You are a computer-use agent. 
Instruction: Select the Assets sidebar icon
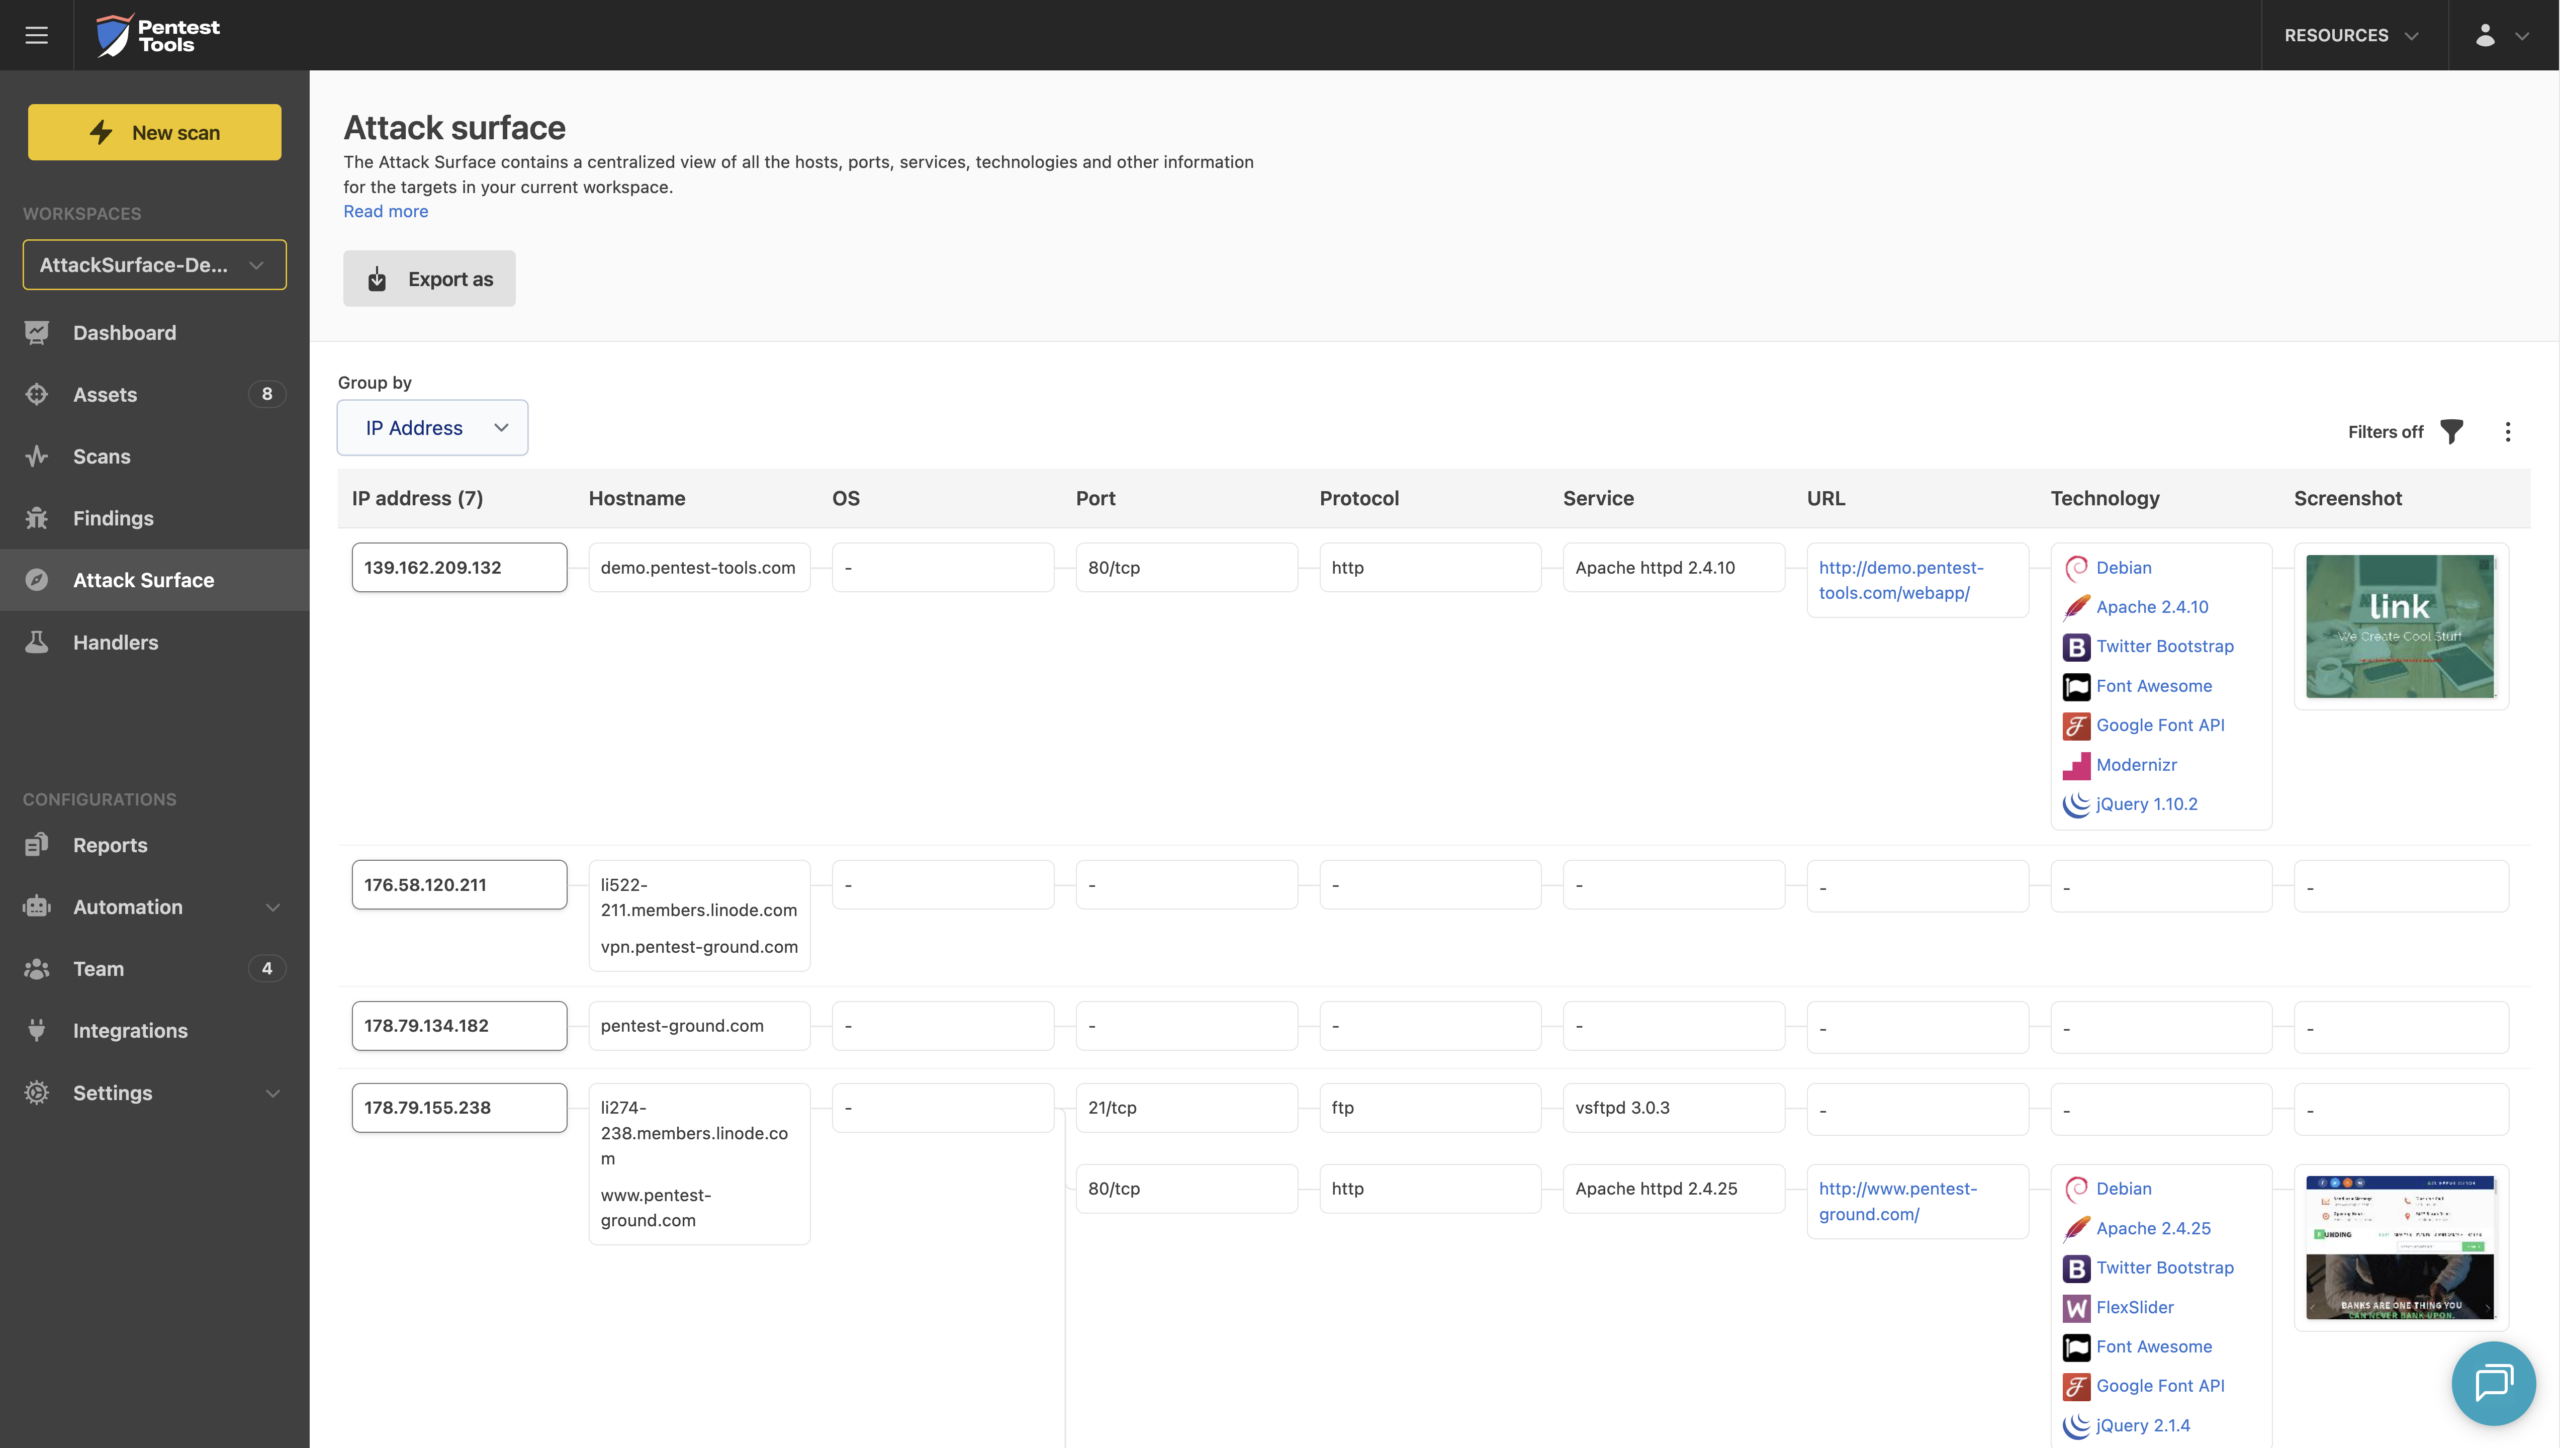coord(36,394)
